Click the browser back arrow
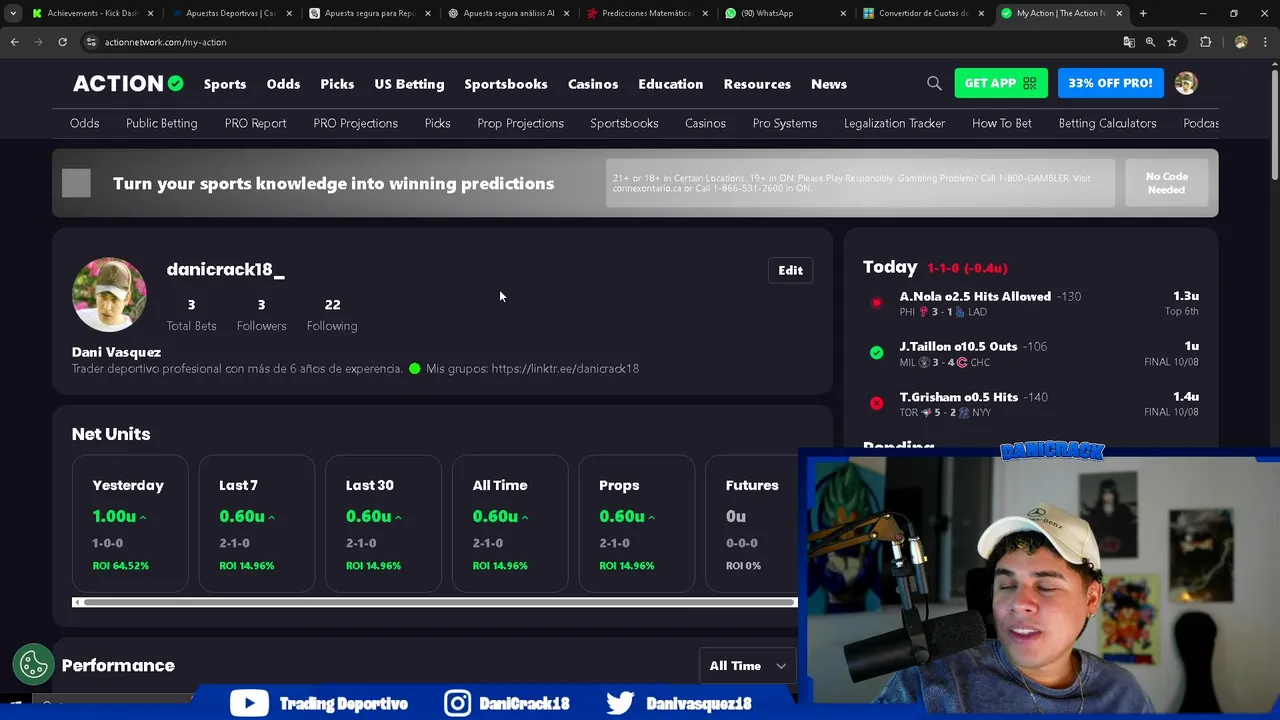1280x720 pixels. [x=14, y=42]
